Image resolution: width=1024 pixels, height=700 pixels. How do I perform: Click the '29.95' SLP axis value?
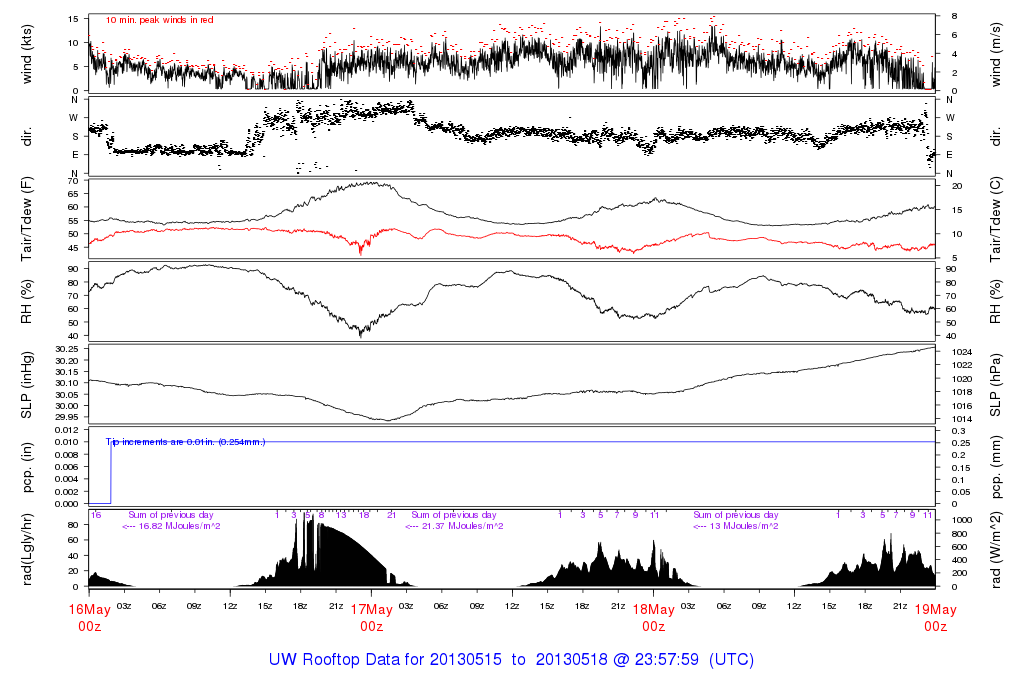[x=67, y=417]
